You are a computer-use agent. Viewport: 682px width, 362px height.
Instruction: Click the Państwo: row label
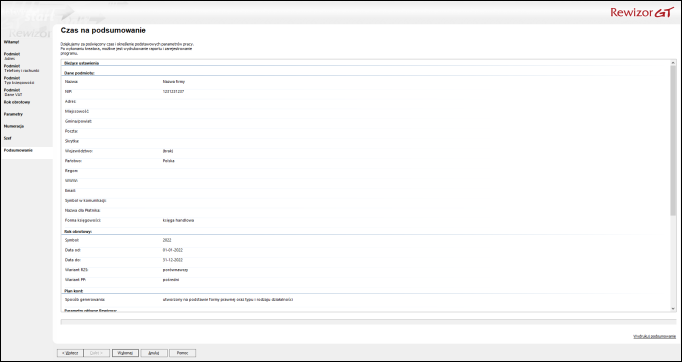(x=73, y=161)
